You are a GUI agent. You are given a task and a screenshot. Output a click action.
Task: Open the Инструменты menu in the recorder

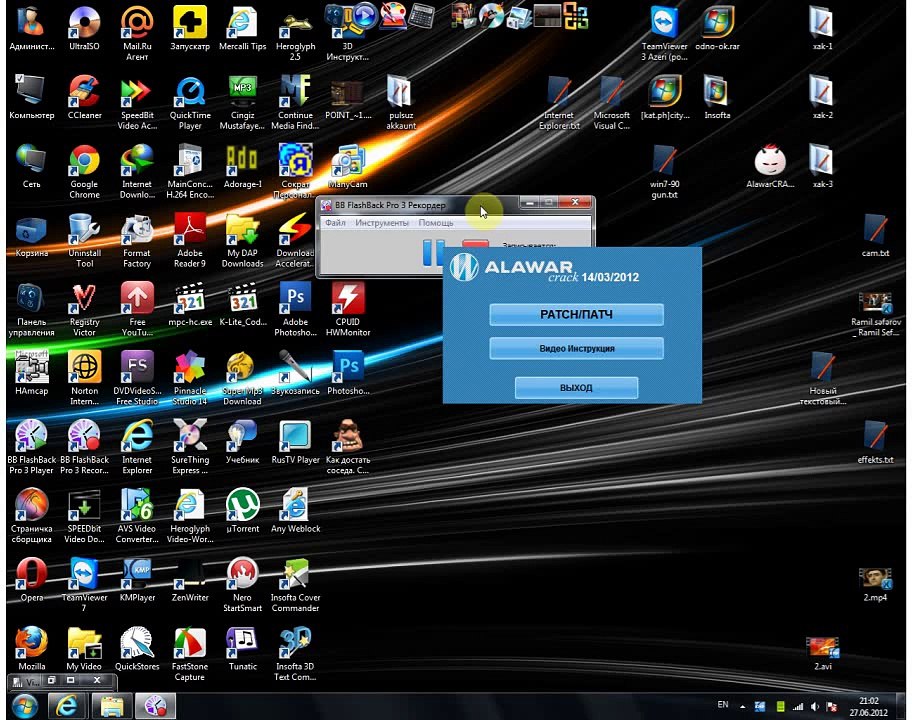pos(382,223)
